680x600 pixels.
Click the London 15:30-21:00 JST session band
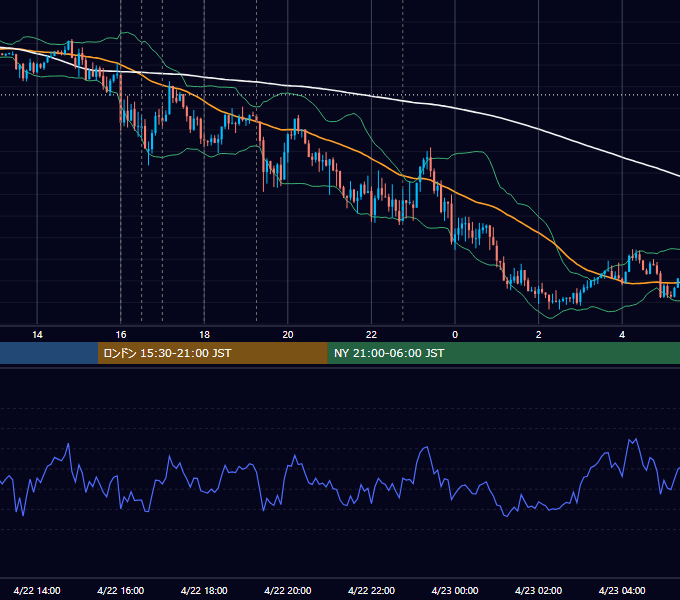click(x=212, y=353)
